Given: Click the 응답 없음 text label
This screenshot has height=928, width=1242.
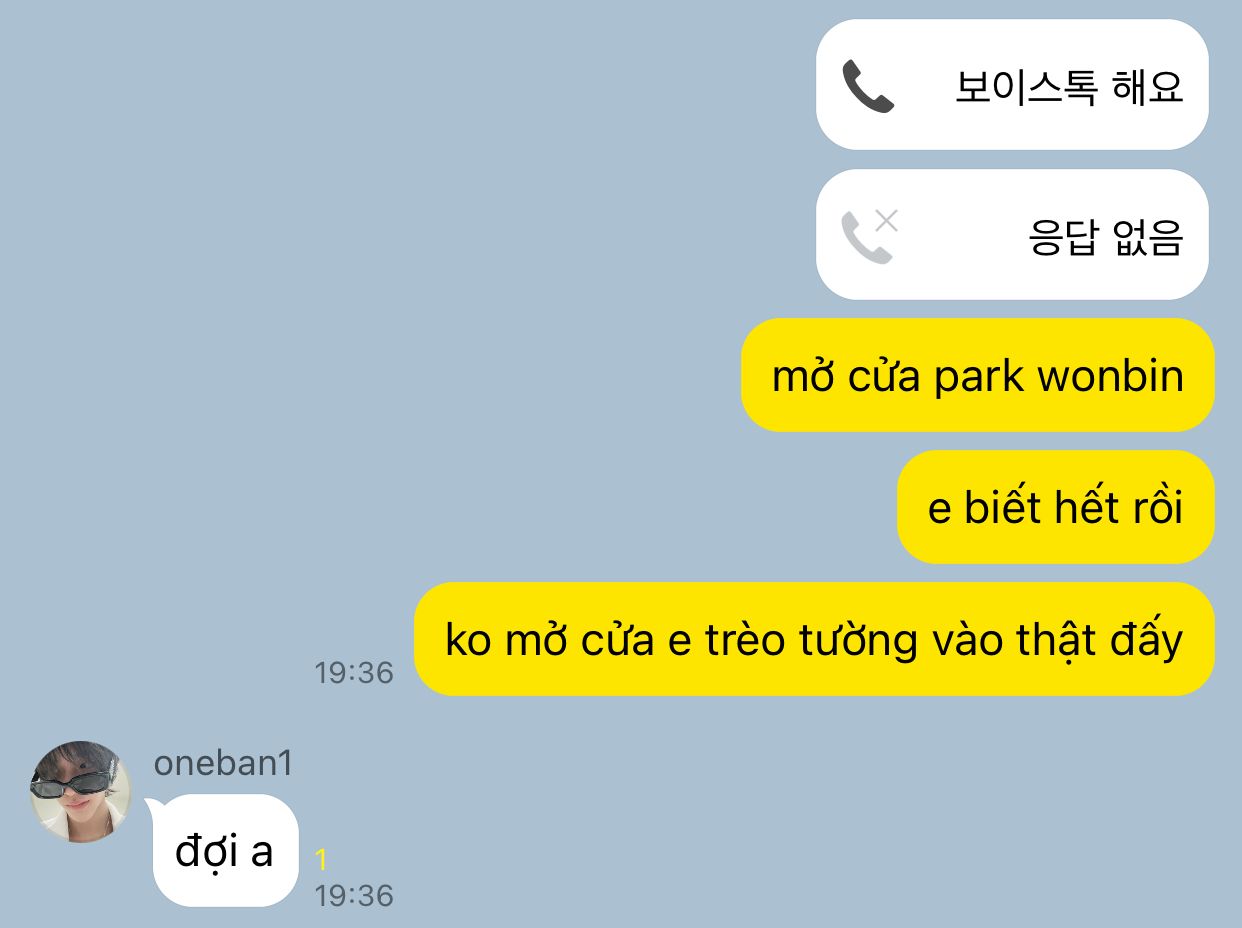Looking at the screenshot, I should point(1106,237).
